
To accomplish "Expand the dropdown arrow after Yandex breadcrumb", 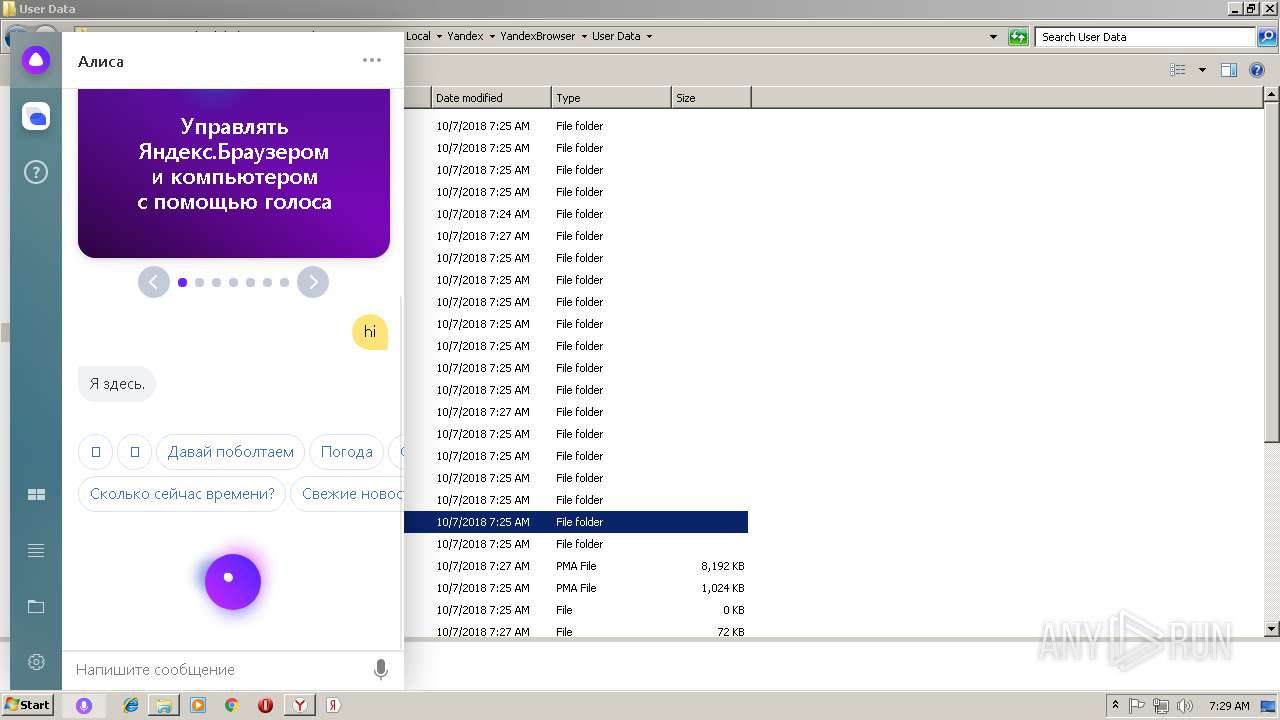I will pos(492,37).
